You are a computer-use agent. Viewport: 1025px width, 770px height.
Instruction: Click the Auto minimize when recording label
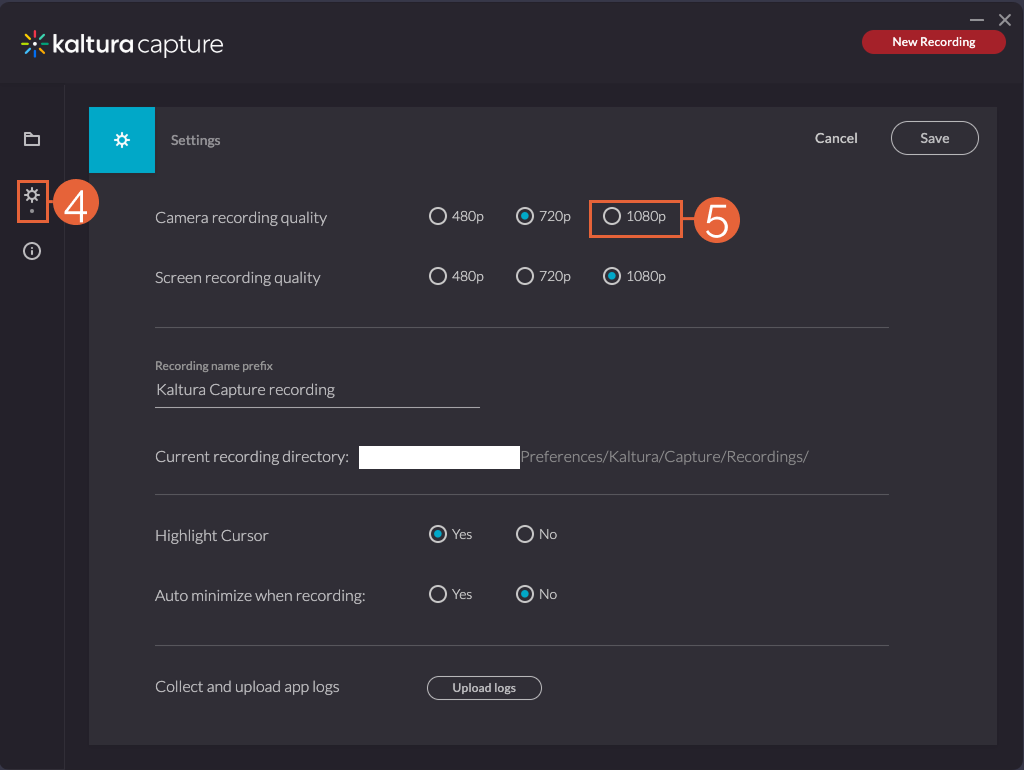pos(260,596)
